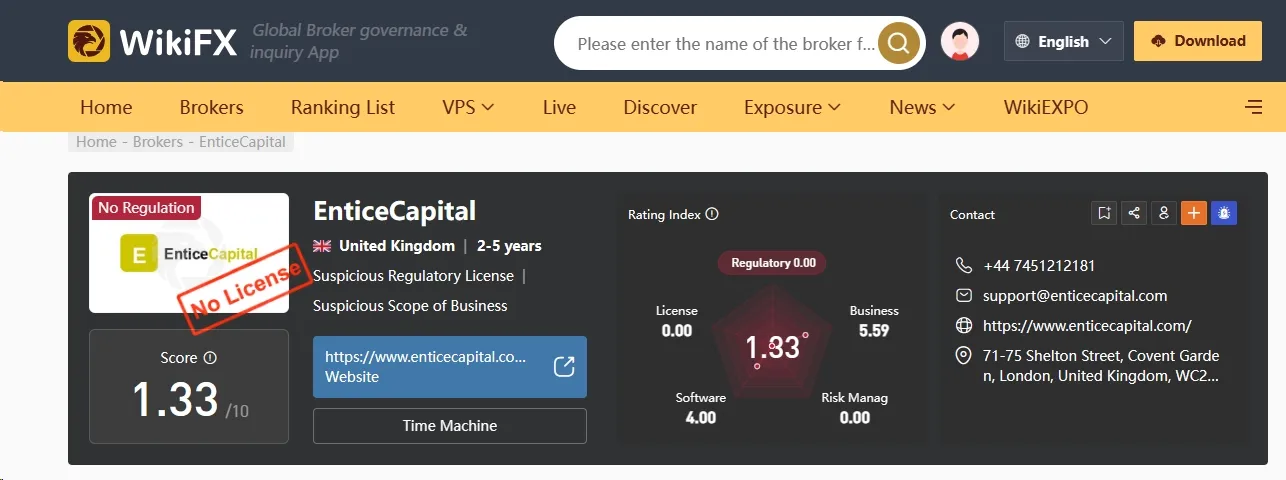Expand the English language dropdown

point(1063,41)
